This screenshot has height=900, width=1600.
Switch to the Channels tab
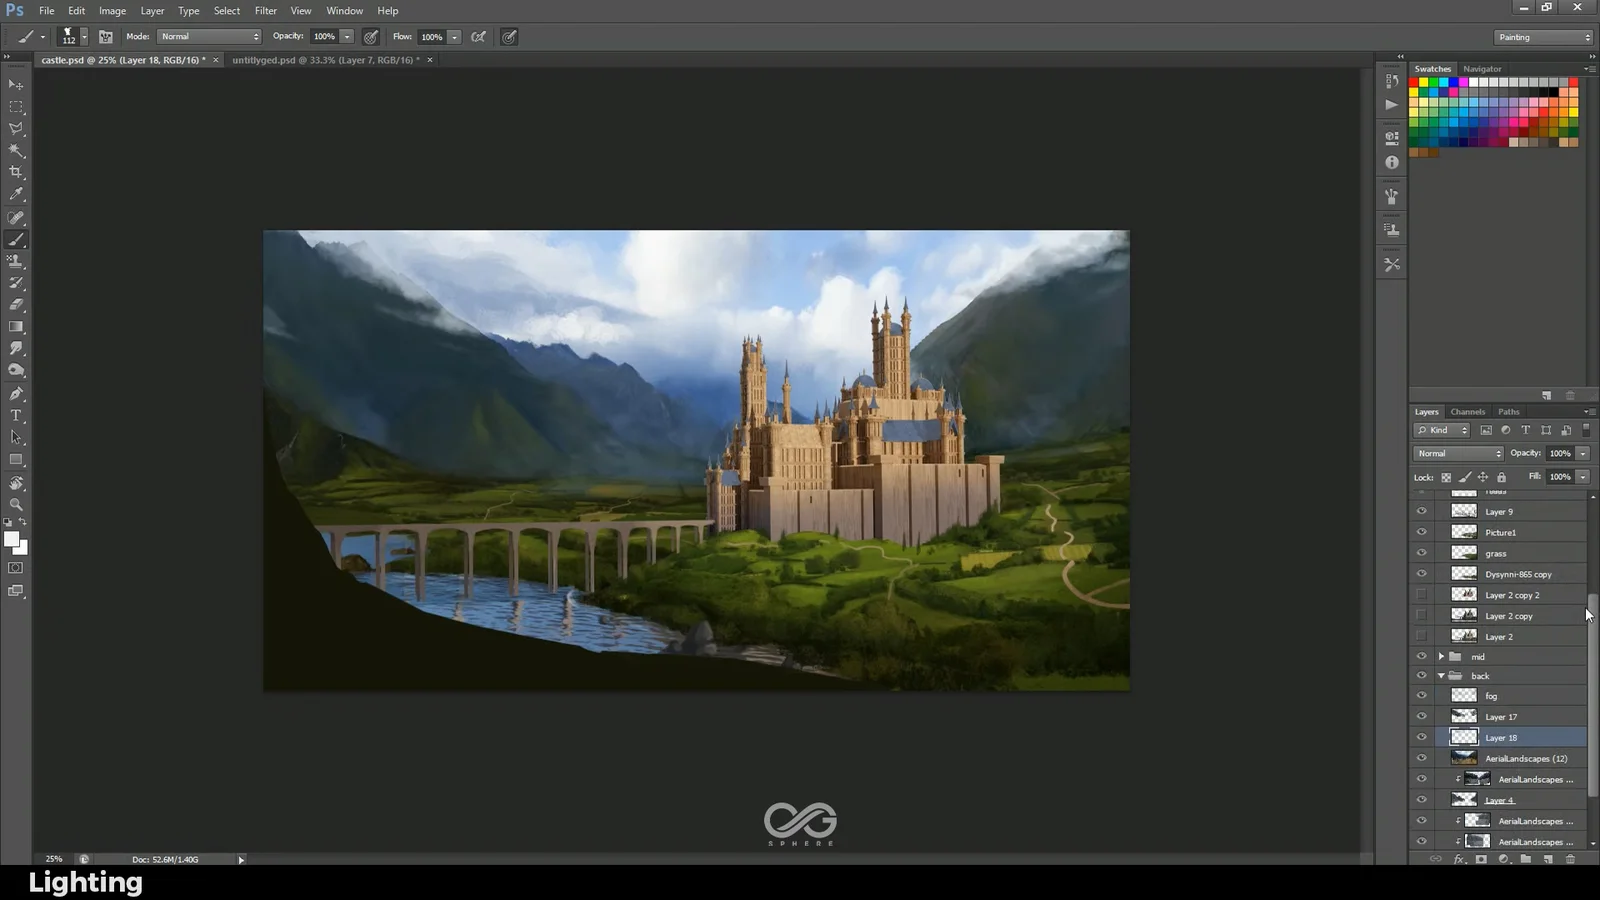click(1467, 411)
